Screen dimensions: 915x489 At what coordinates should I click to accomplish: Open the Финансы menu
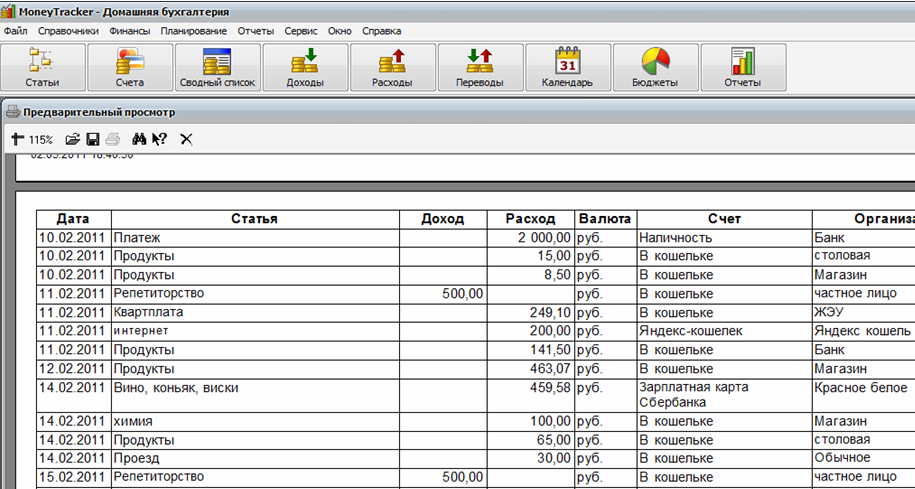tap(130, 31)
